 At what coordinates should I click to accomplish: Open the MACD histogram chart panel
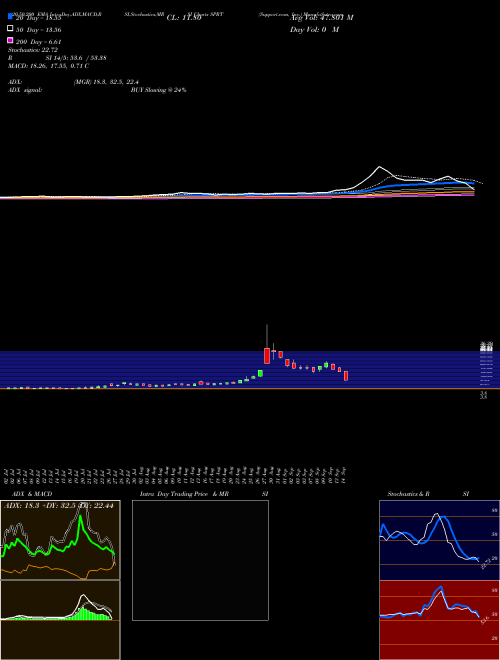pos(60,620)
